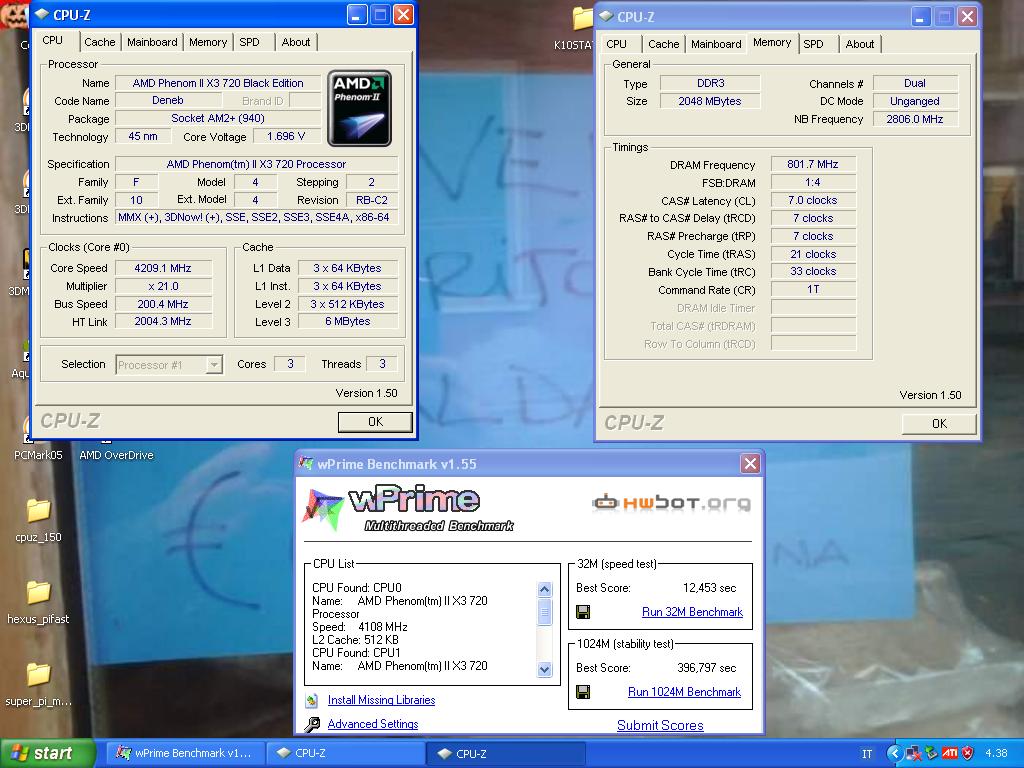The width and height of the screenshot is (1024, 768).
Task: Open the cpuz_150 desktop folder
Action: click(x=38, y=519)
